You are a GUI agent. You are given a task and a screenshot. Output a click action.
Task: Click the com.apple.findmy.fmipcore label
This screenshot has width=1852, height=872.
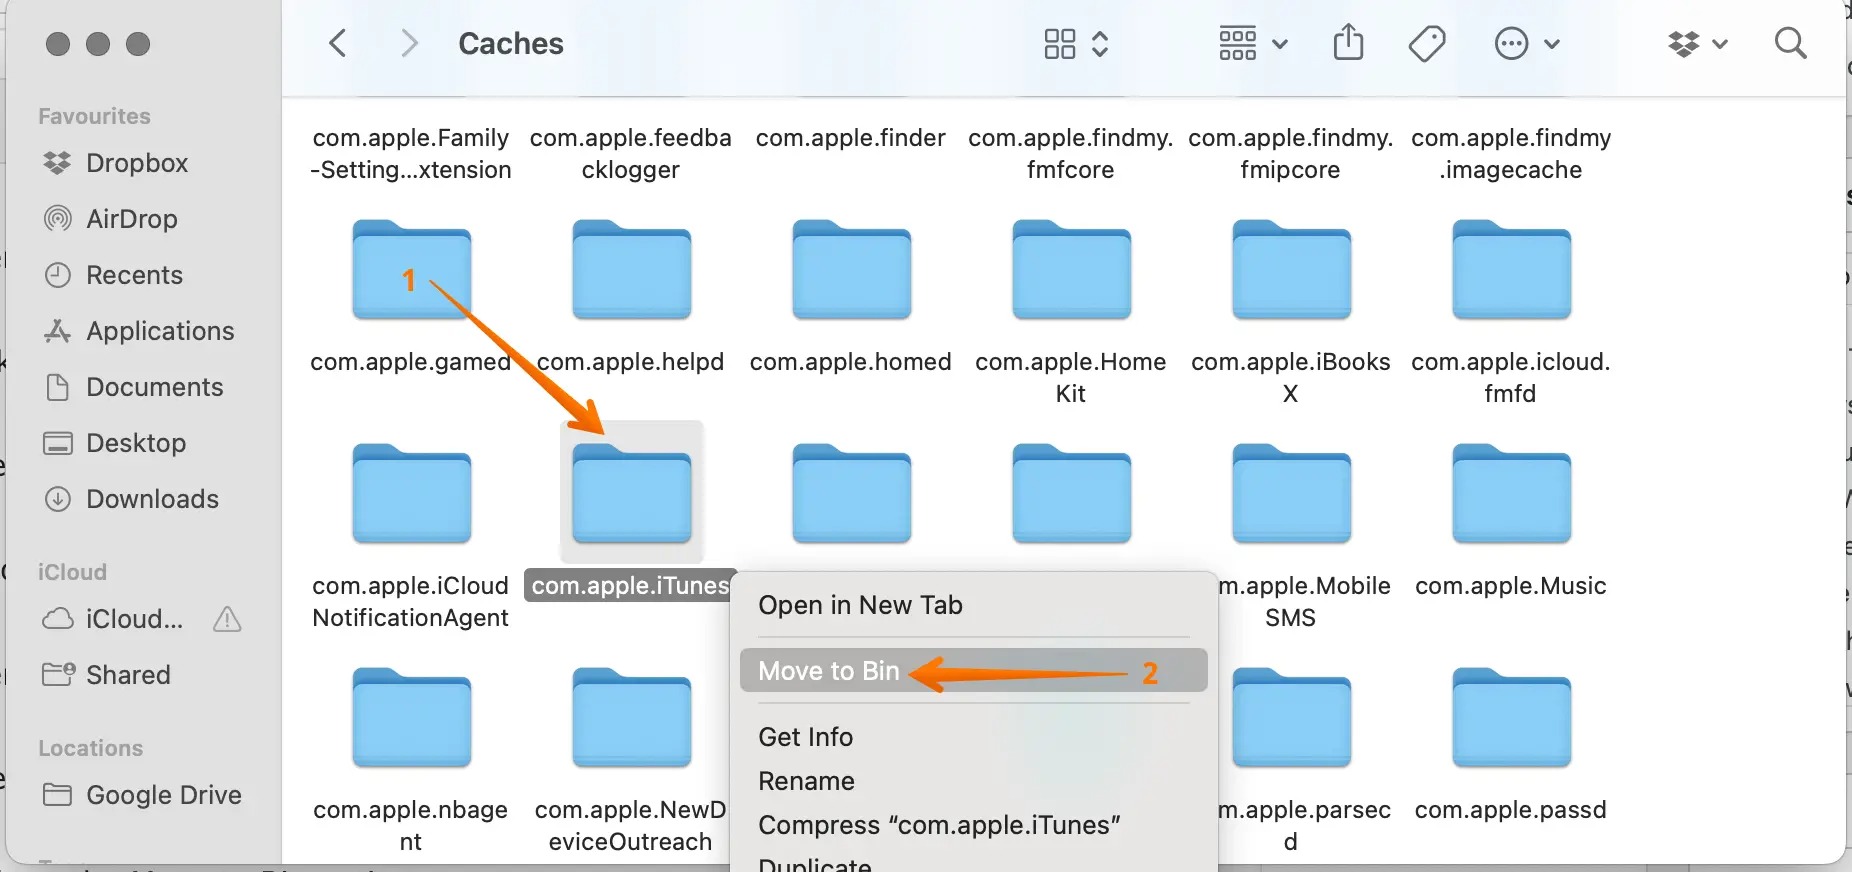coord(1291,154)
